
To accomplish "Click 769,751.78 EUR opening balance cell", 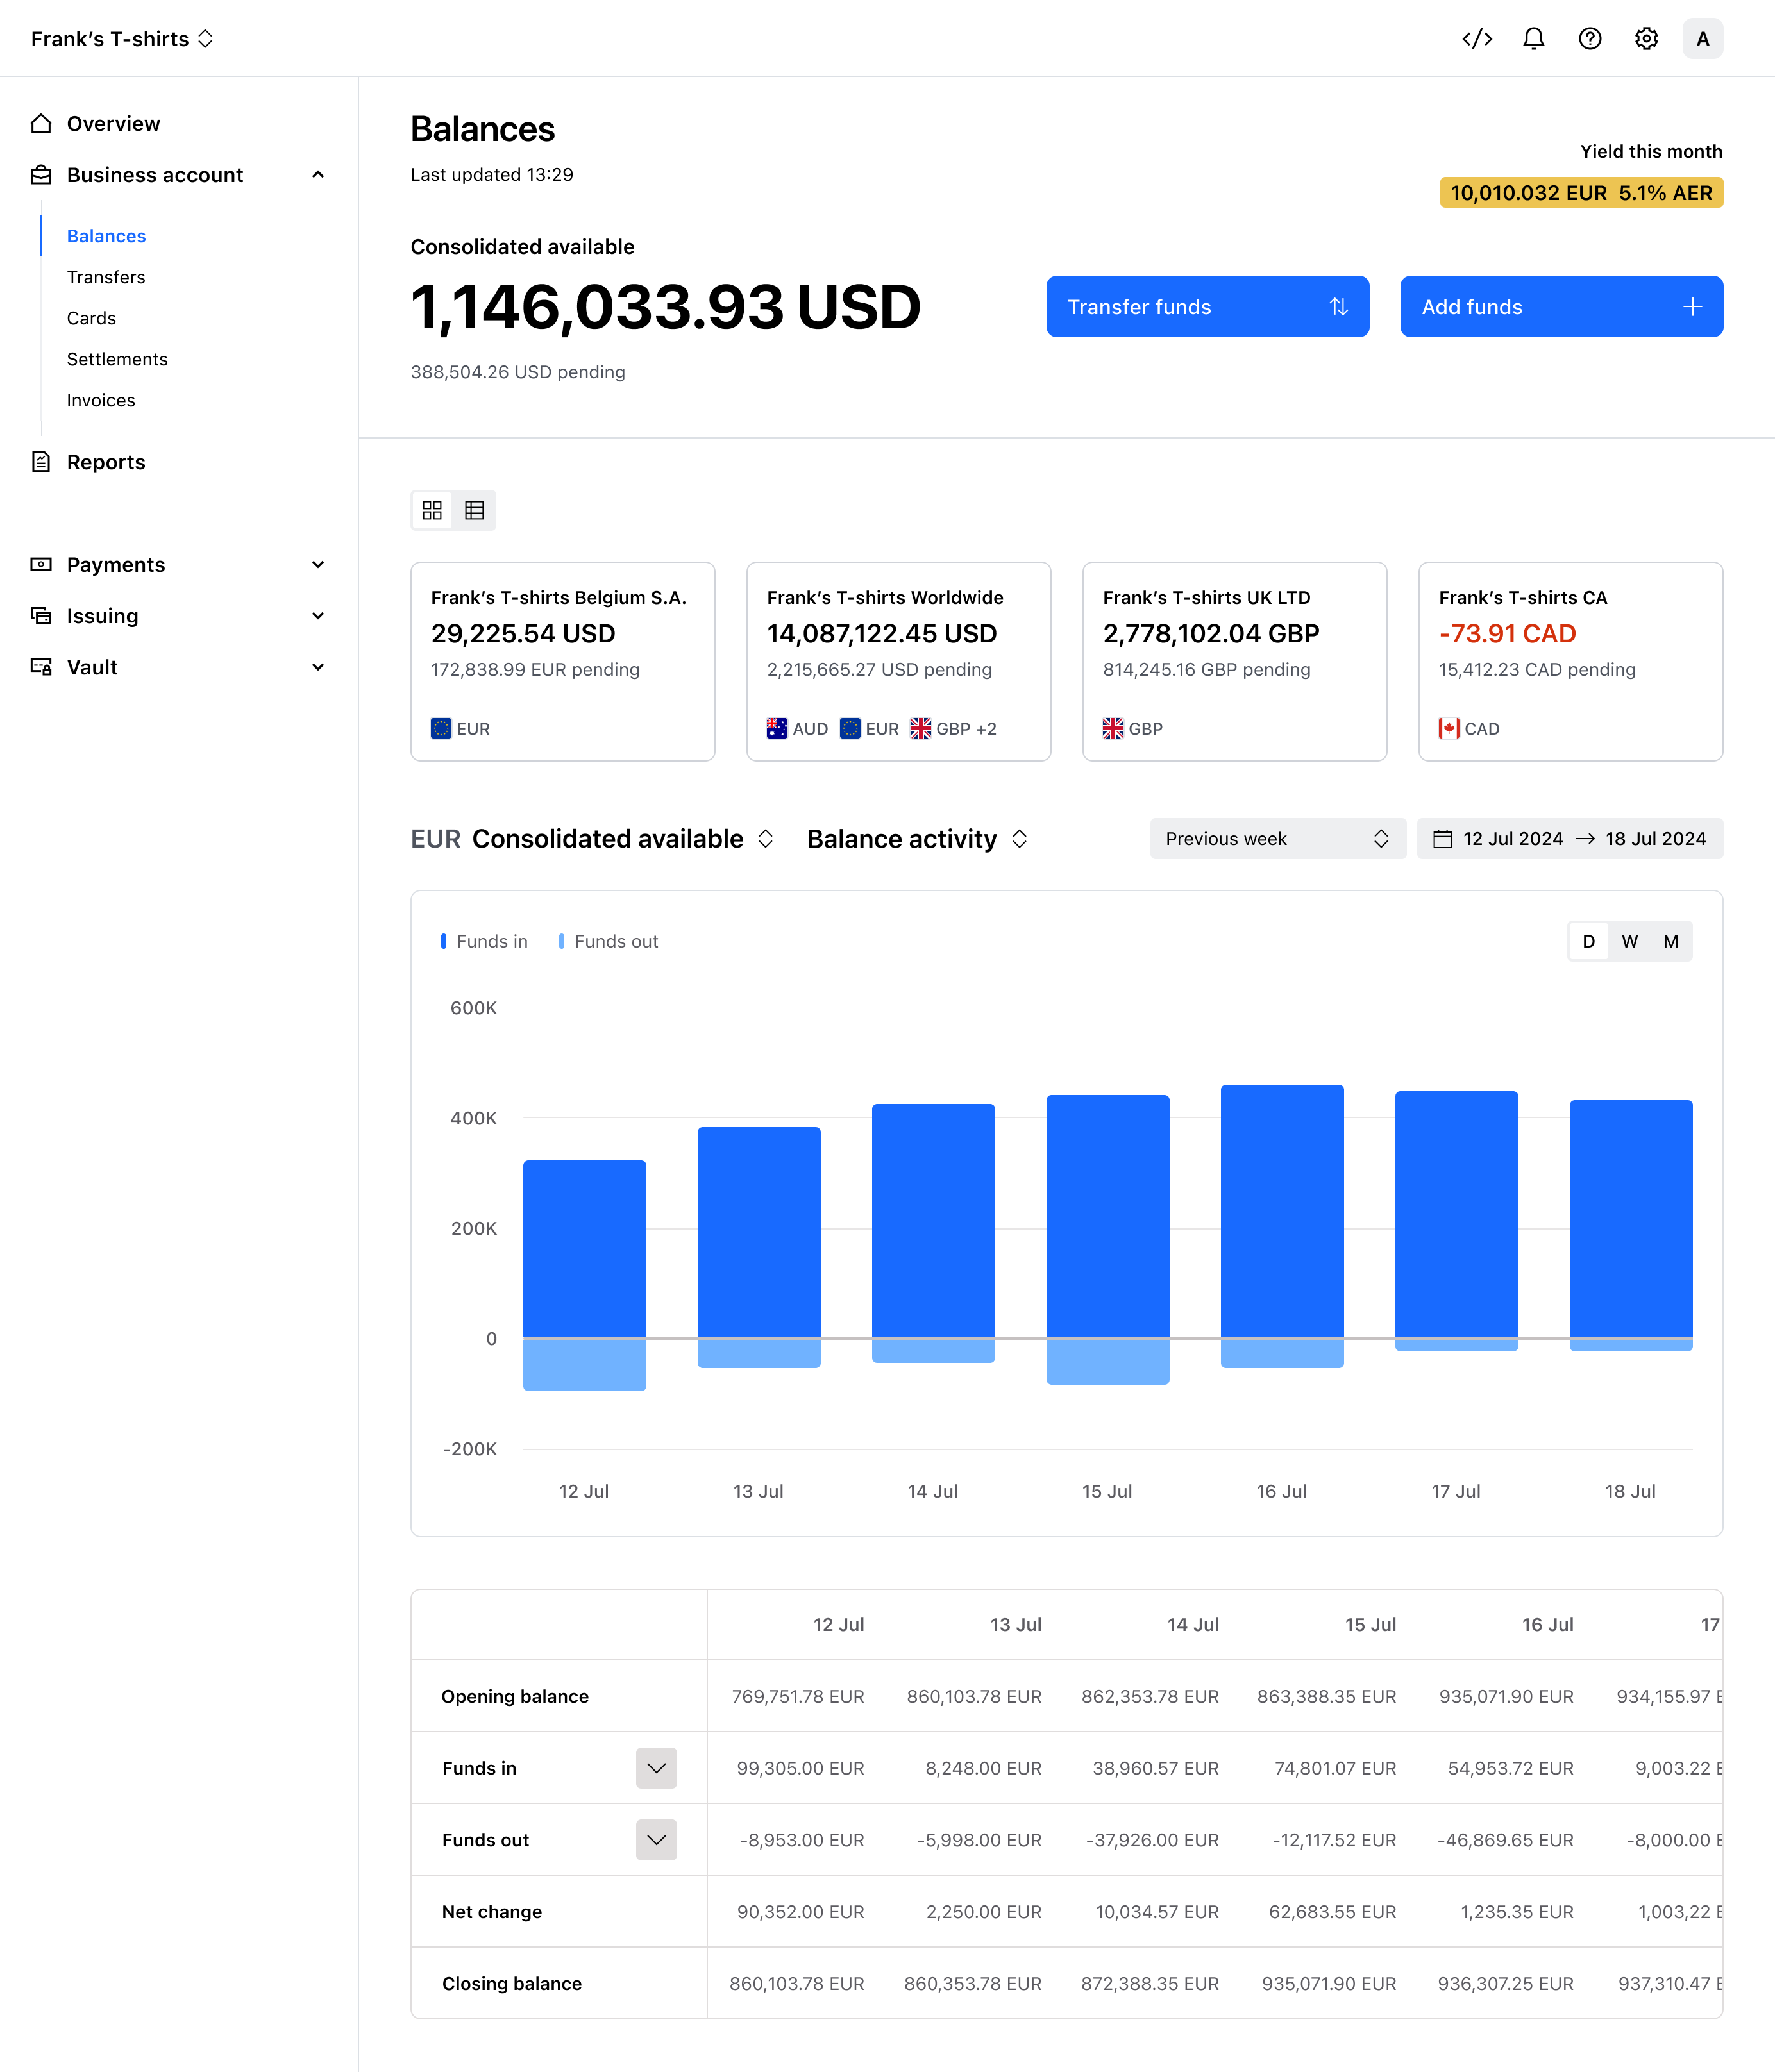I will point(798,1696).
